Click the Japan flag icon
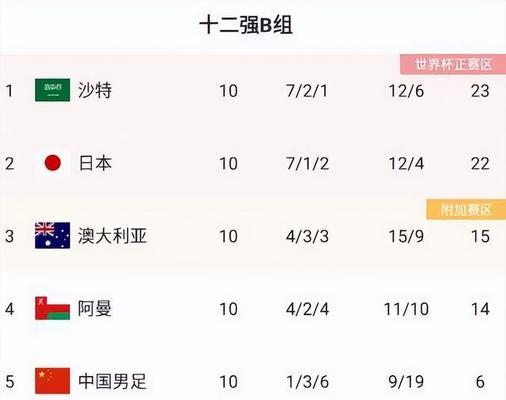This screenshot has width=506, height=400. tap(52, 163)
